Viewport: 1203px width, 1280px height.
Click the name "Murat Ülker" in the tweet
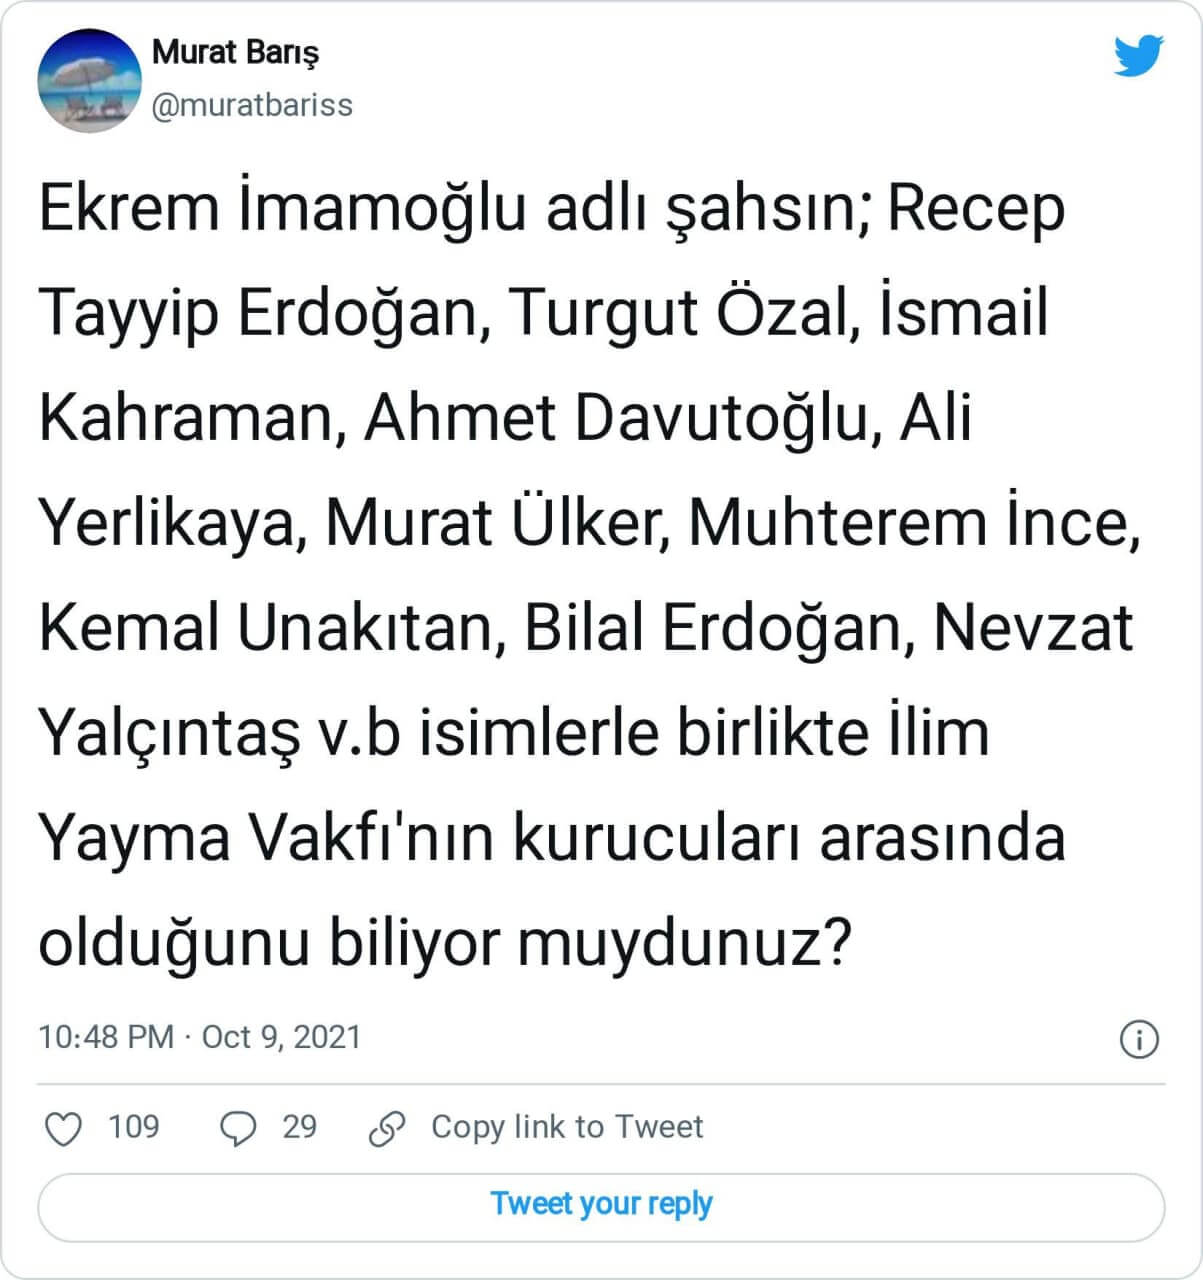(x=494, y=523)
